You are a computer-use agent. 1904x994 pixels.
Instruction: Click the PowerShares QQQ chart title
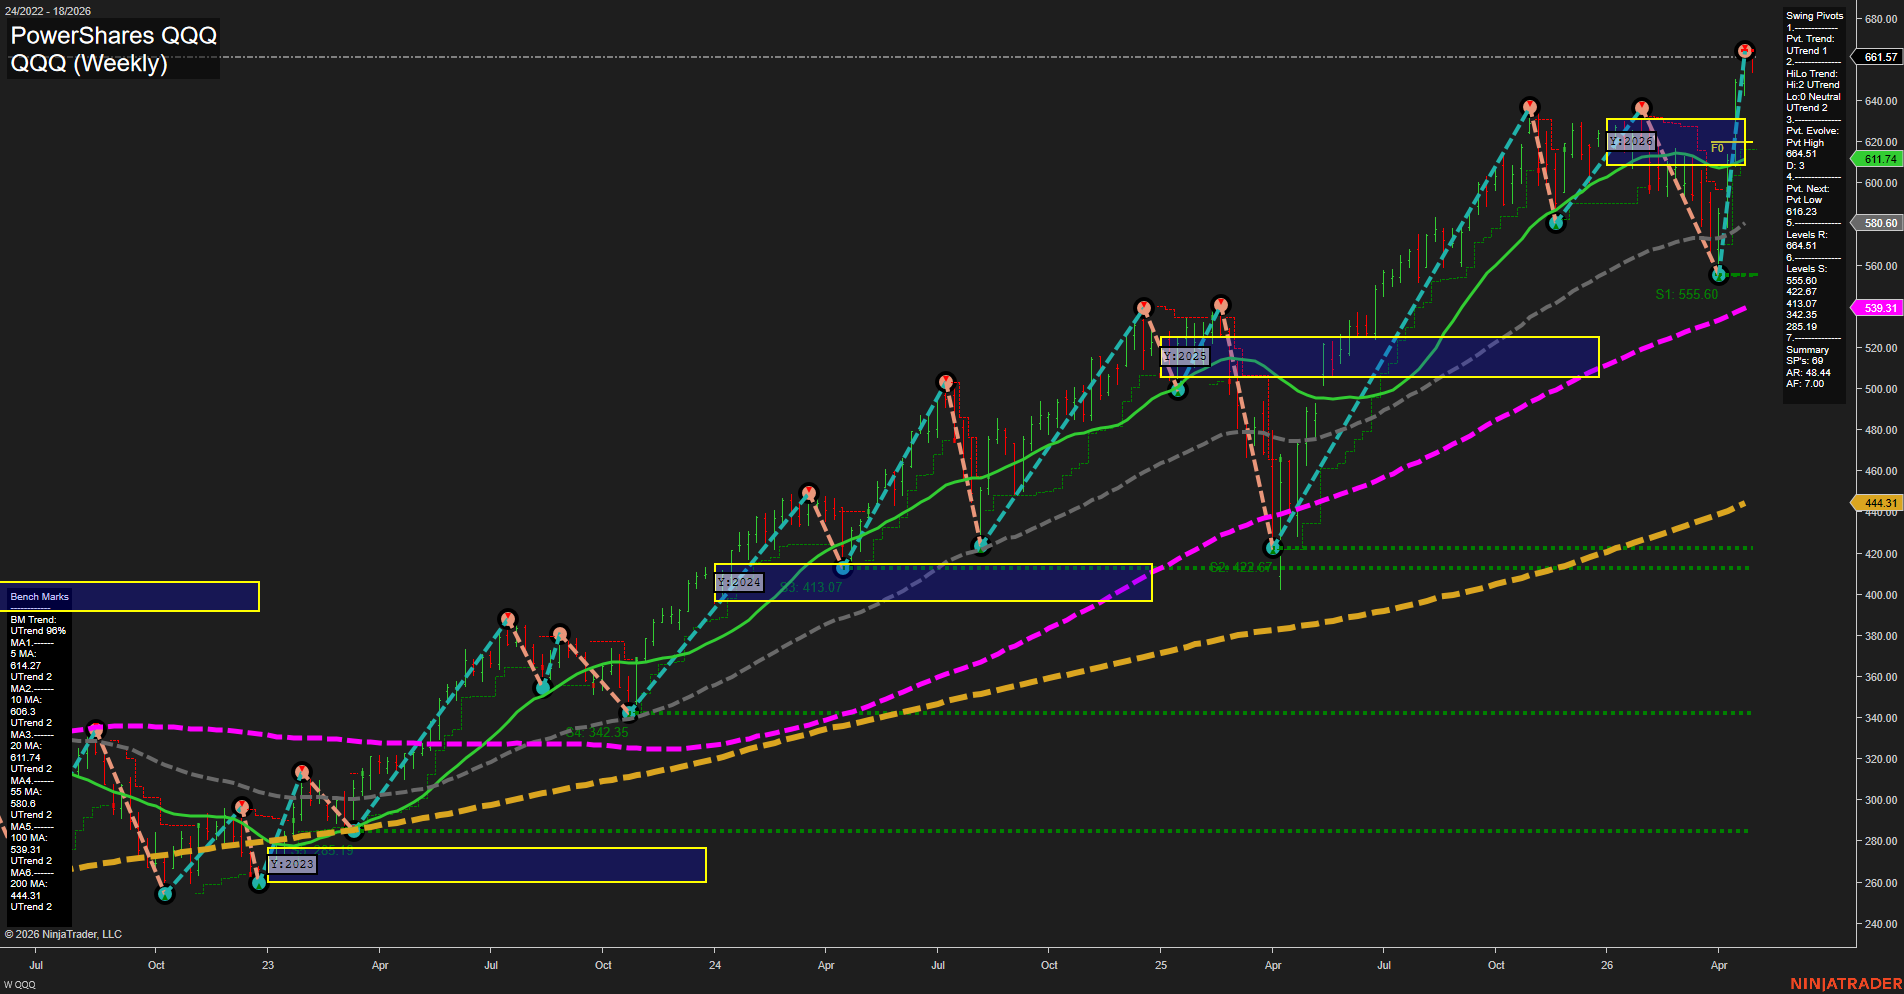pyautogui.click(x=112, y=36)
